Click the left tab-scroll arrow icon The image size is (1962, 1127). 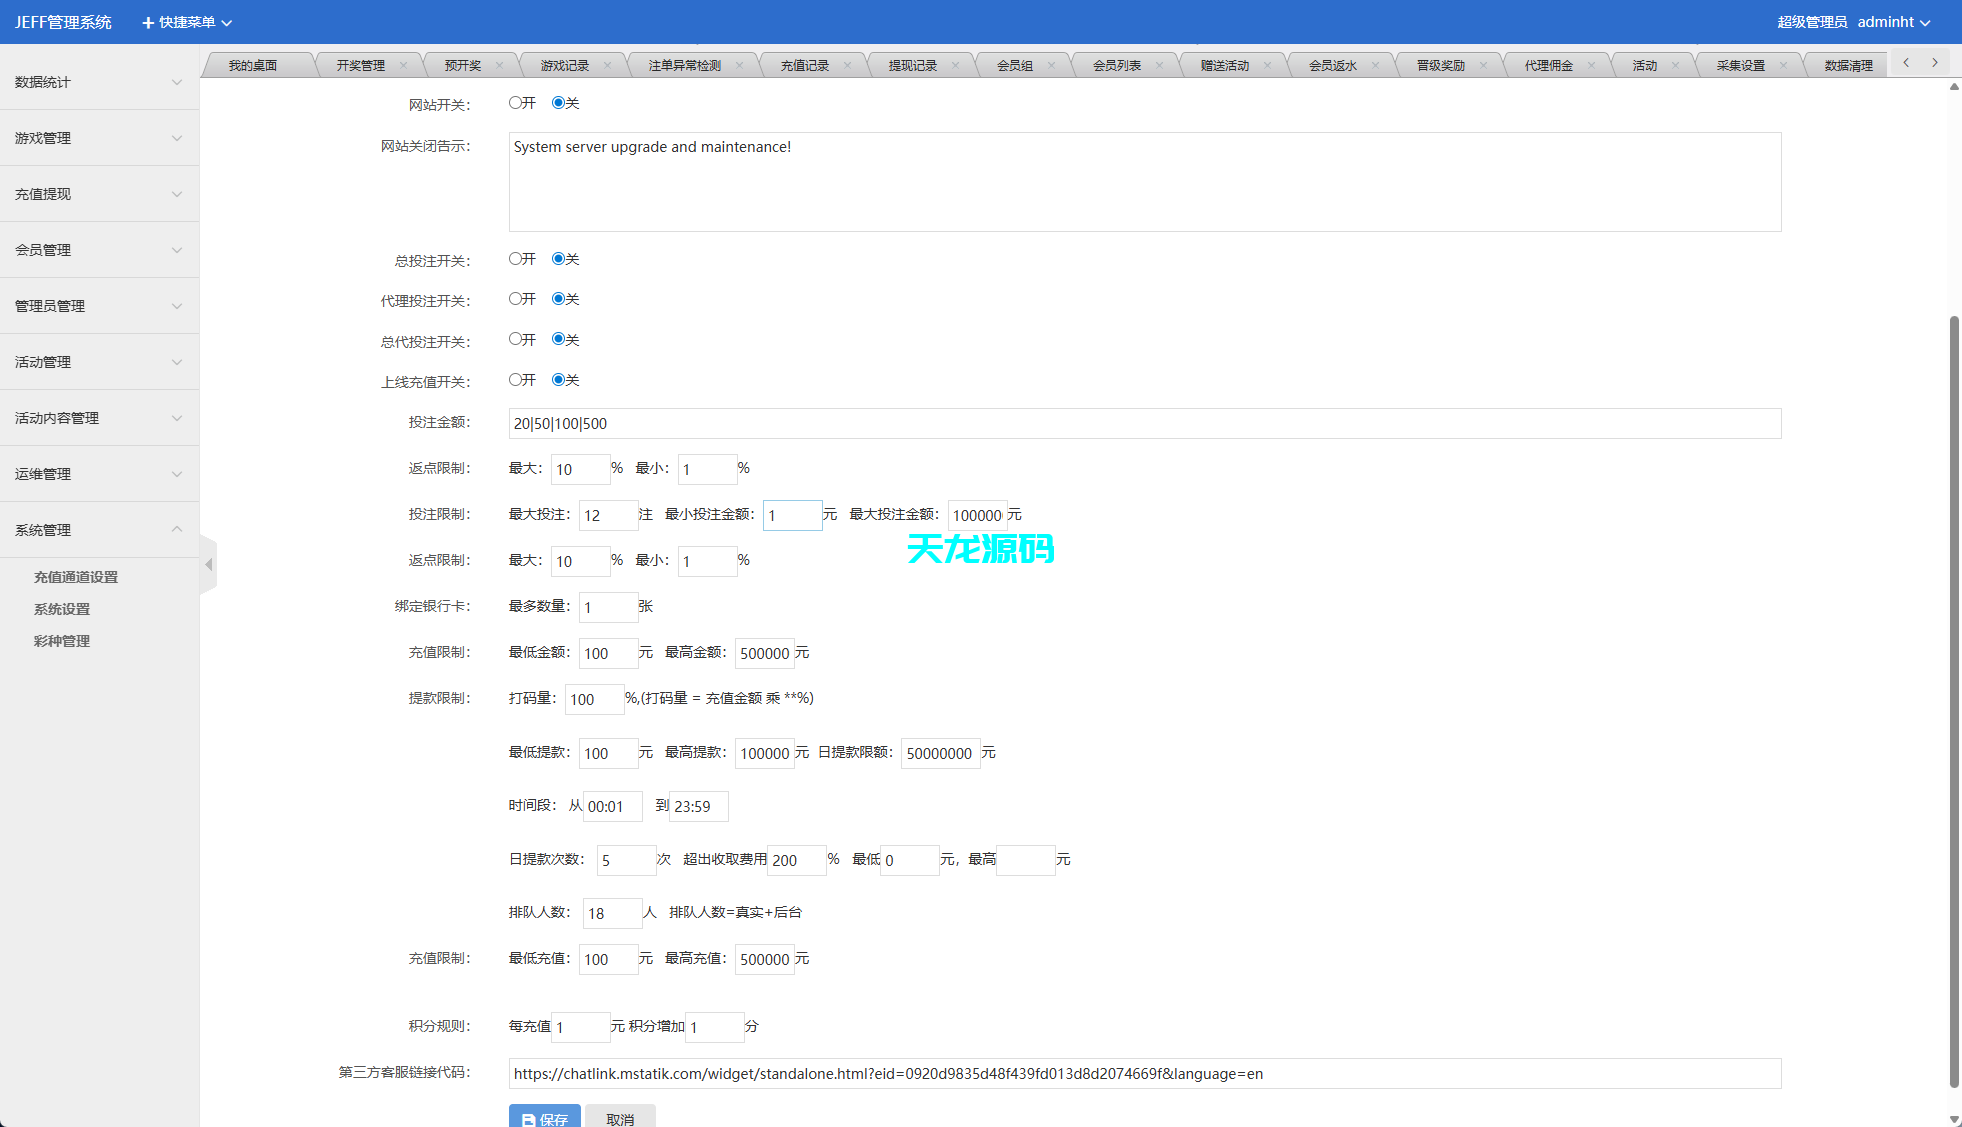[1906, 62]
